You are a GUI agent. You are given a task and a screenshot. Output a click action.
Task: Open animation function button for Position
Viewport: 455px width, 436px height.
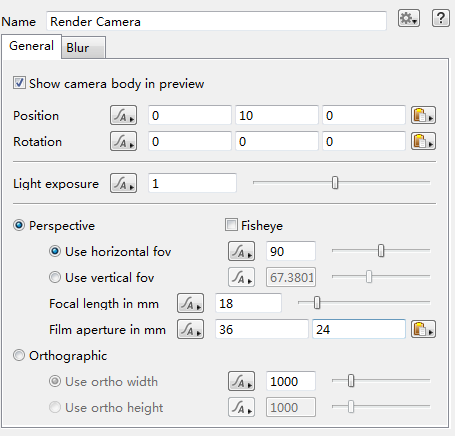pyautogui.click(x=123, y=115)
